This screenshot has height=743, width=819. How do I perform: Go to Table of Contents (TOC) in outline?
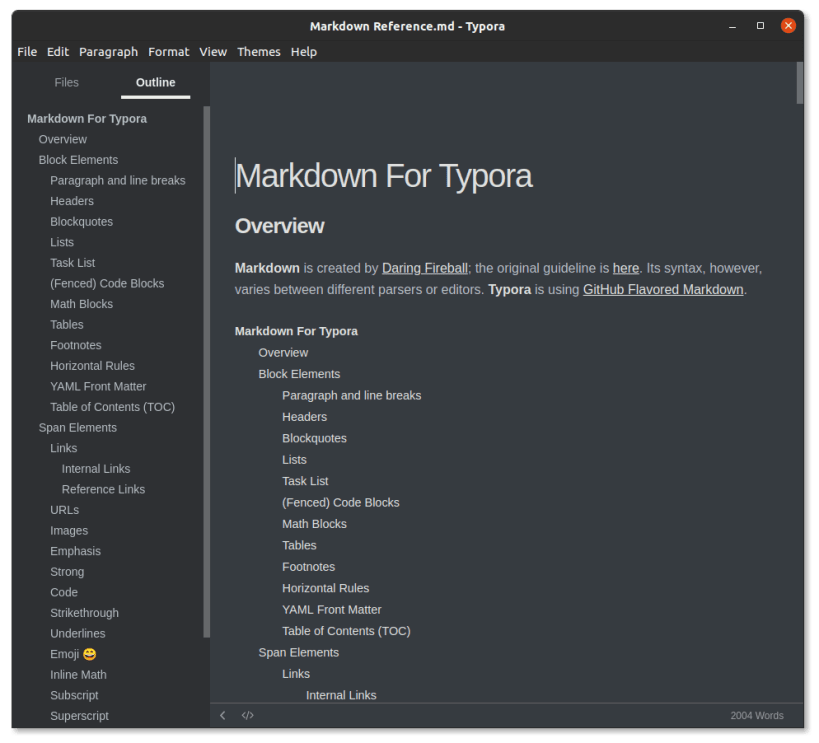pos(112,407)
